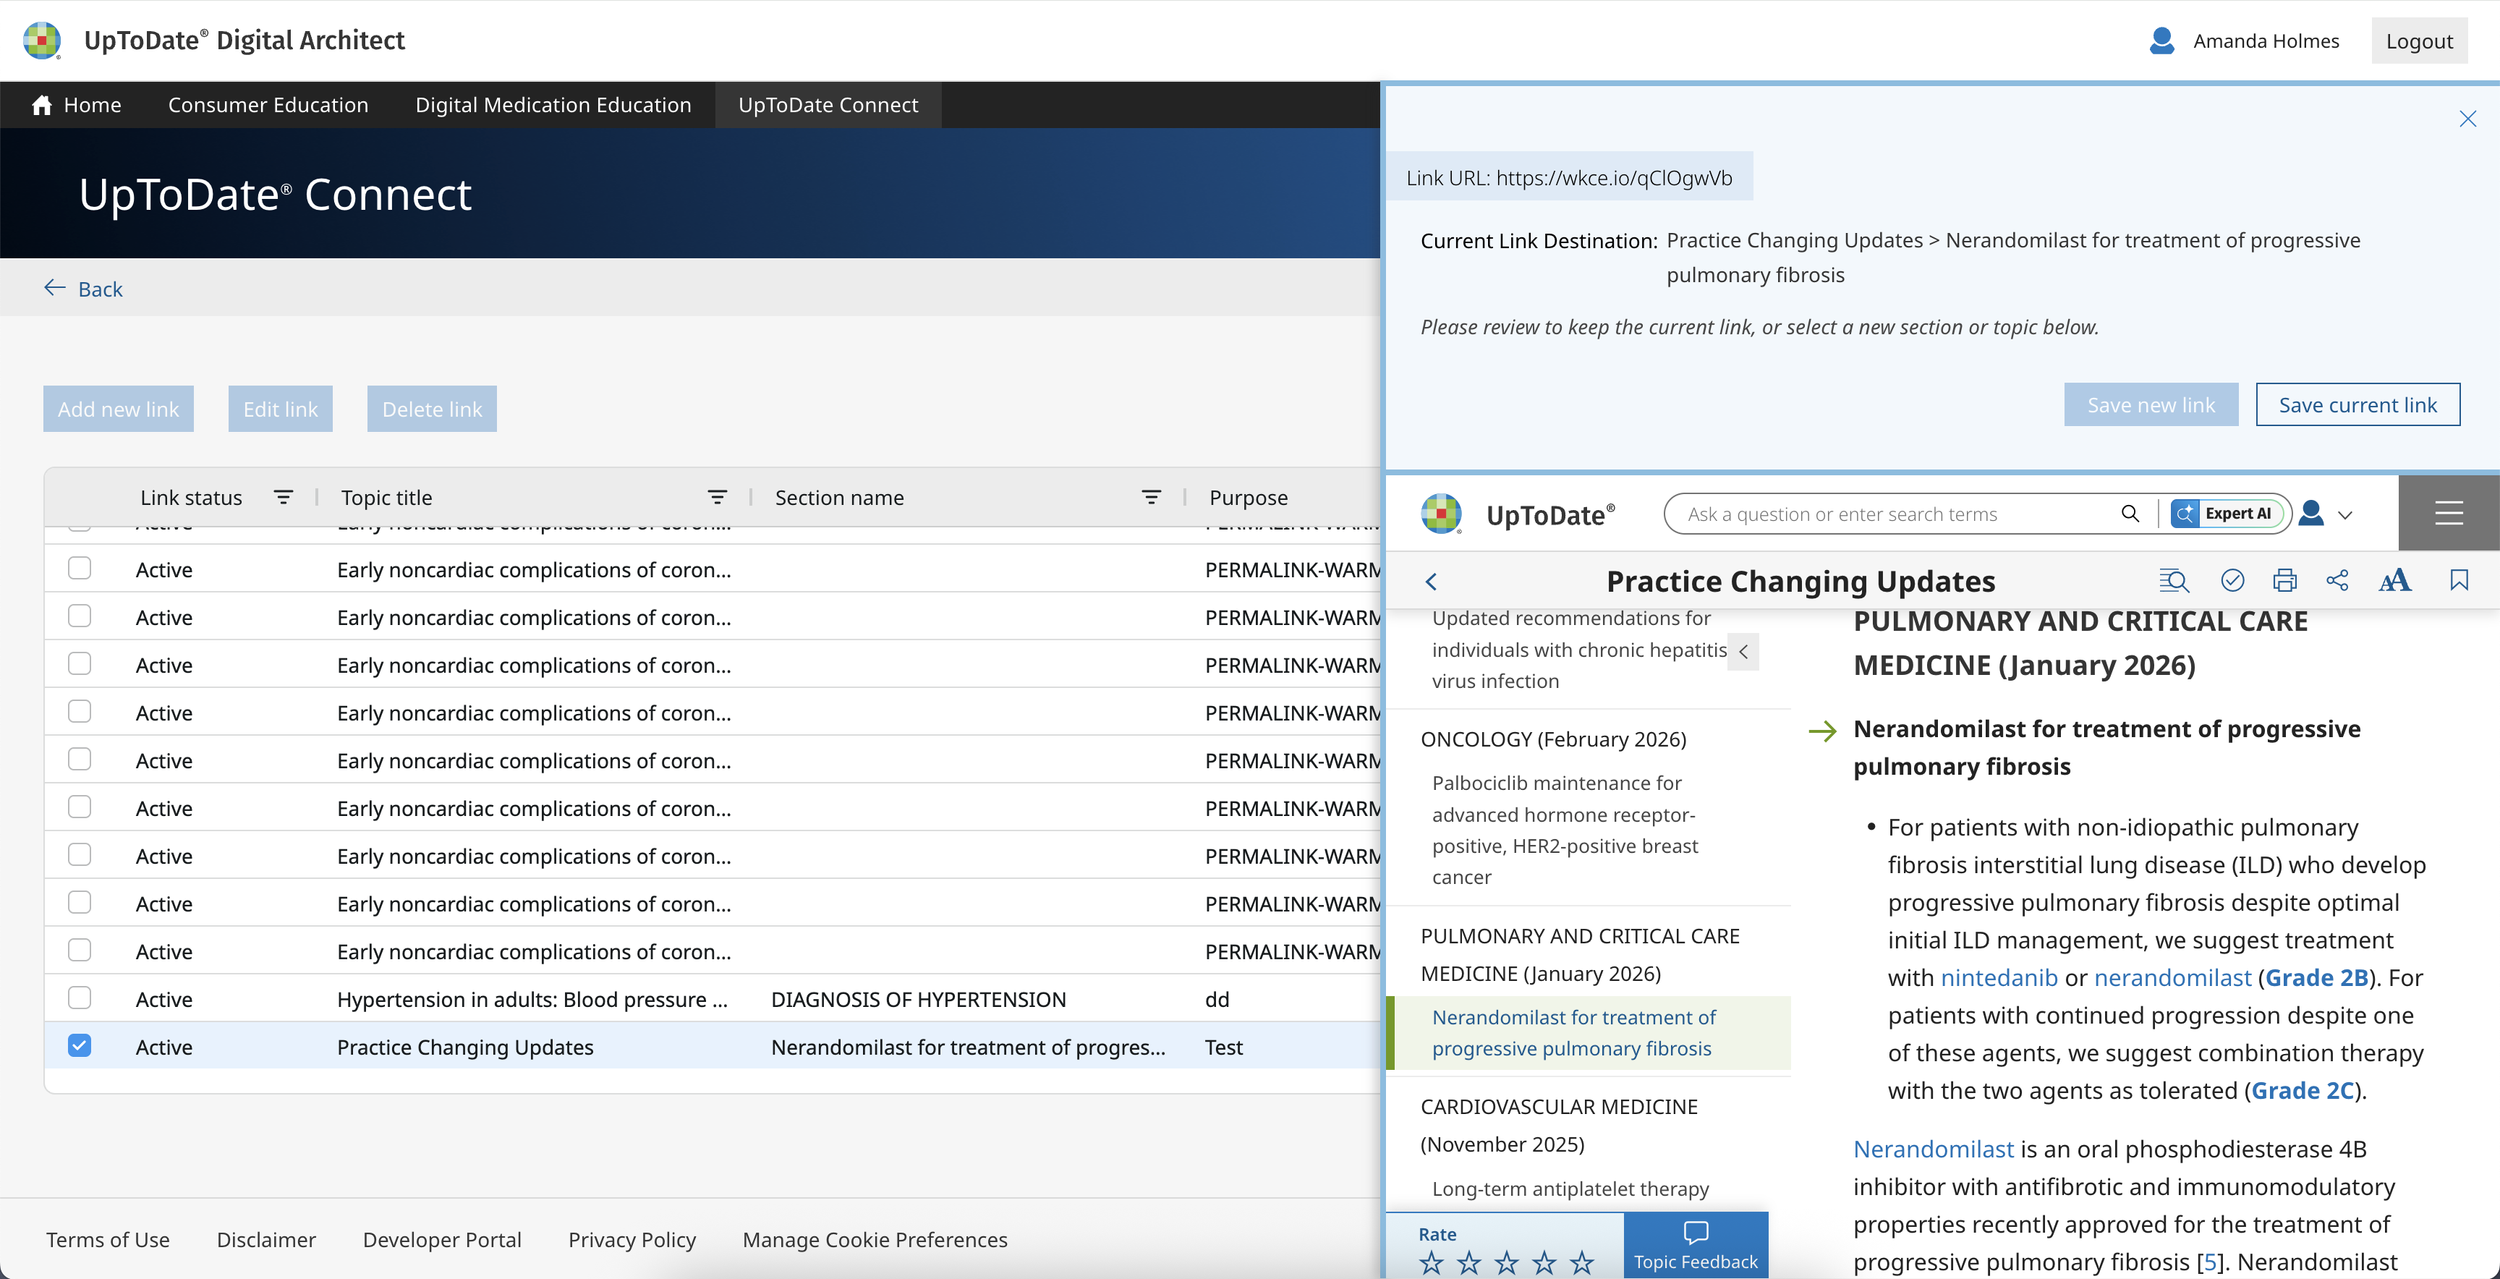
Task: Select hepatitis virus infection outline item
Action: [1579, 650]
